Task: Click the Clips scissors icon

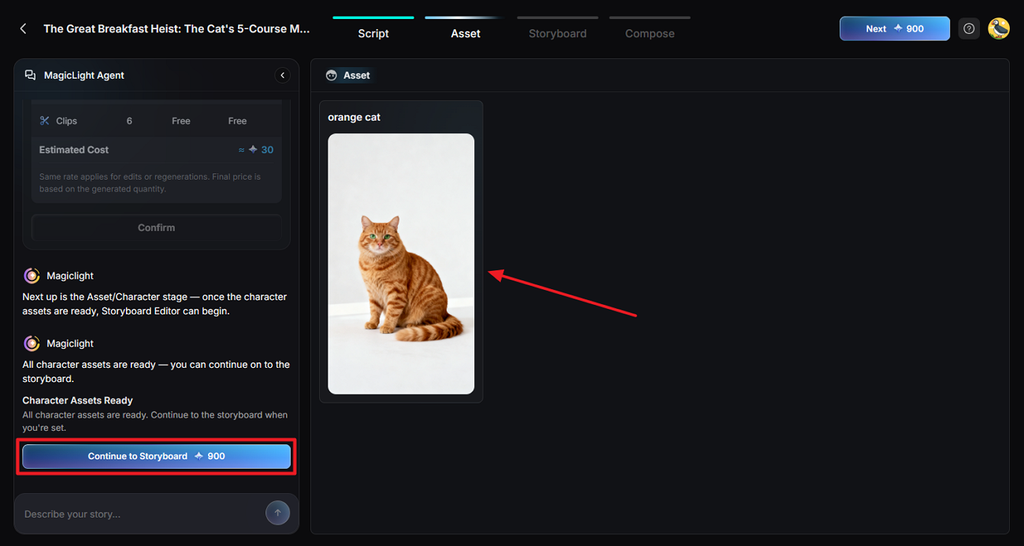Action: coord(44,121)
